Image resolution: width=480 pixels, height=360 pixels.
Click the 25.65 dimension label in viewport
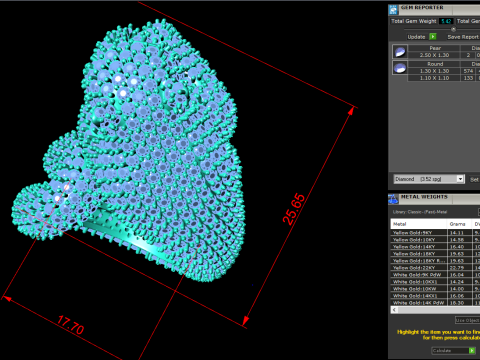(x=293, y=209)
